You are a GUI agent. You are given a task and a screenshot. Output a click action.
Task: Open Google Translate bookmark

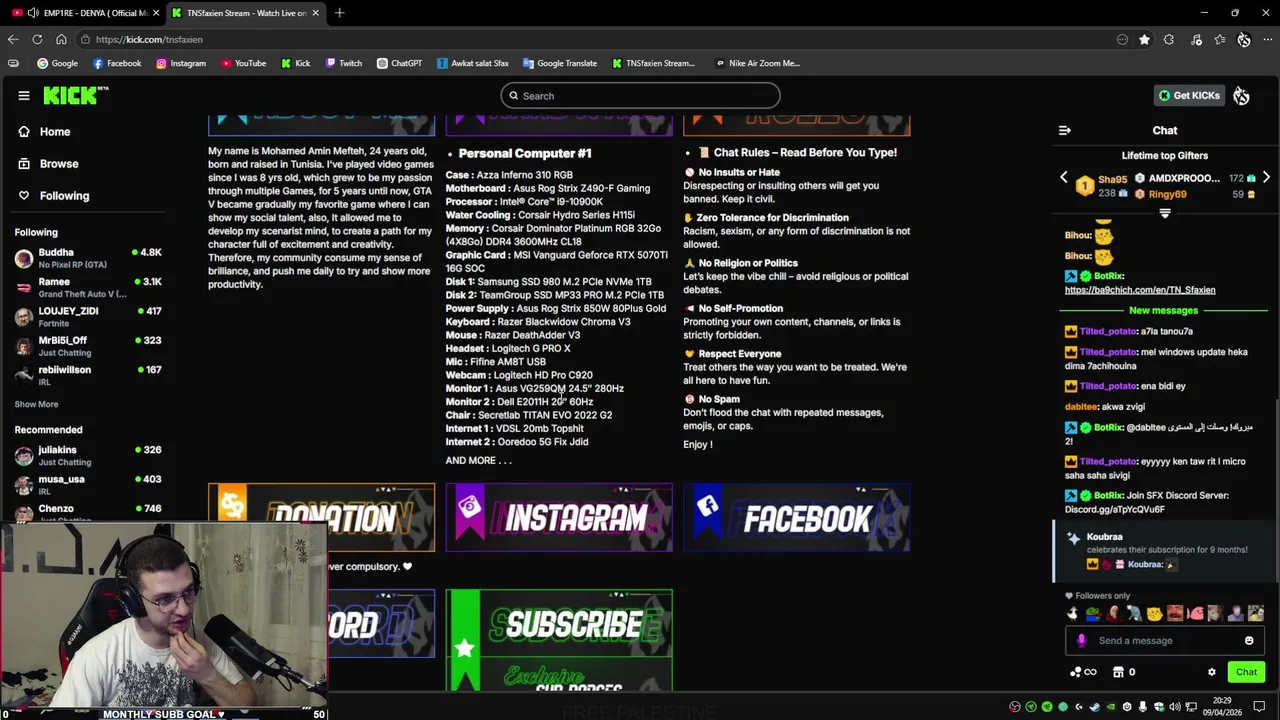[560, 63]
